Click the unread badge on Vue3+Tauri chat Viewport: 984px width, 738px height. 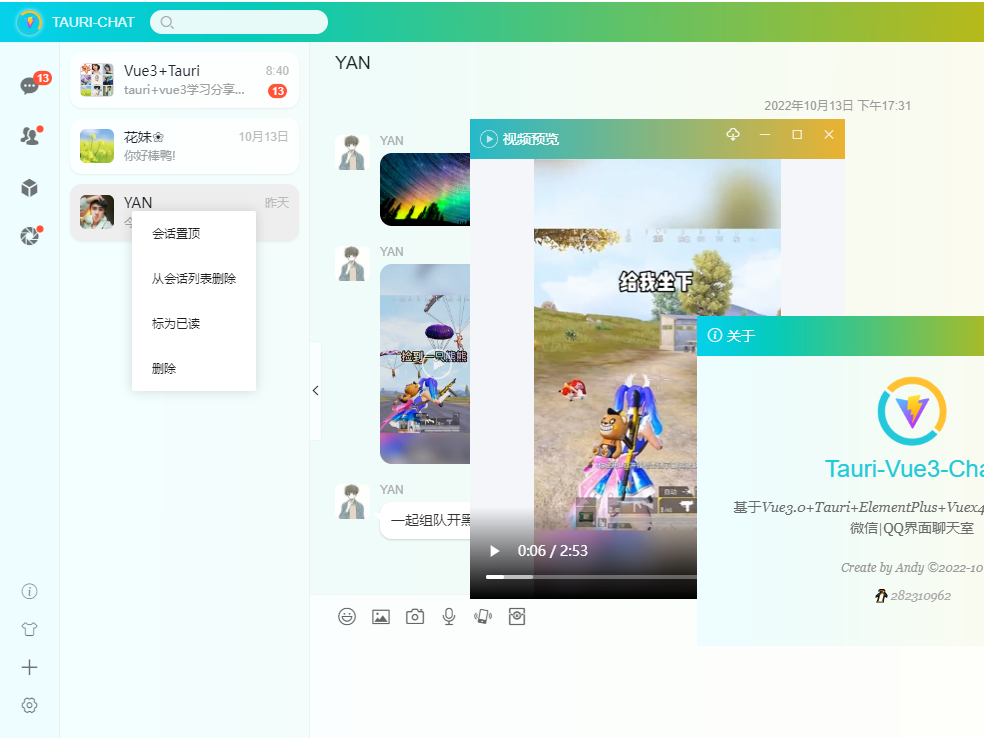pyautogui.click(x=277, y=91)
